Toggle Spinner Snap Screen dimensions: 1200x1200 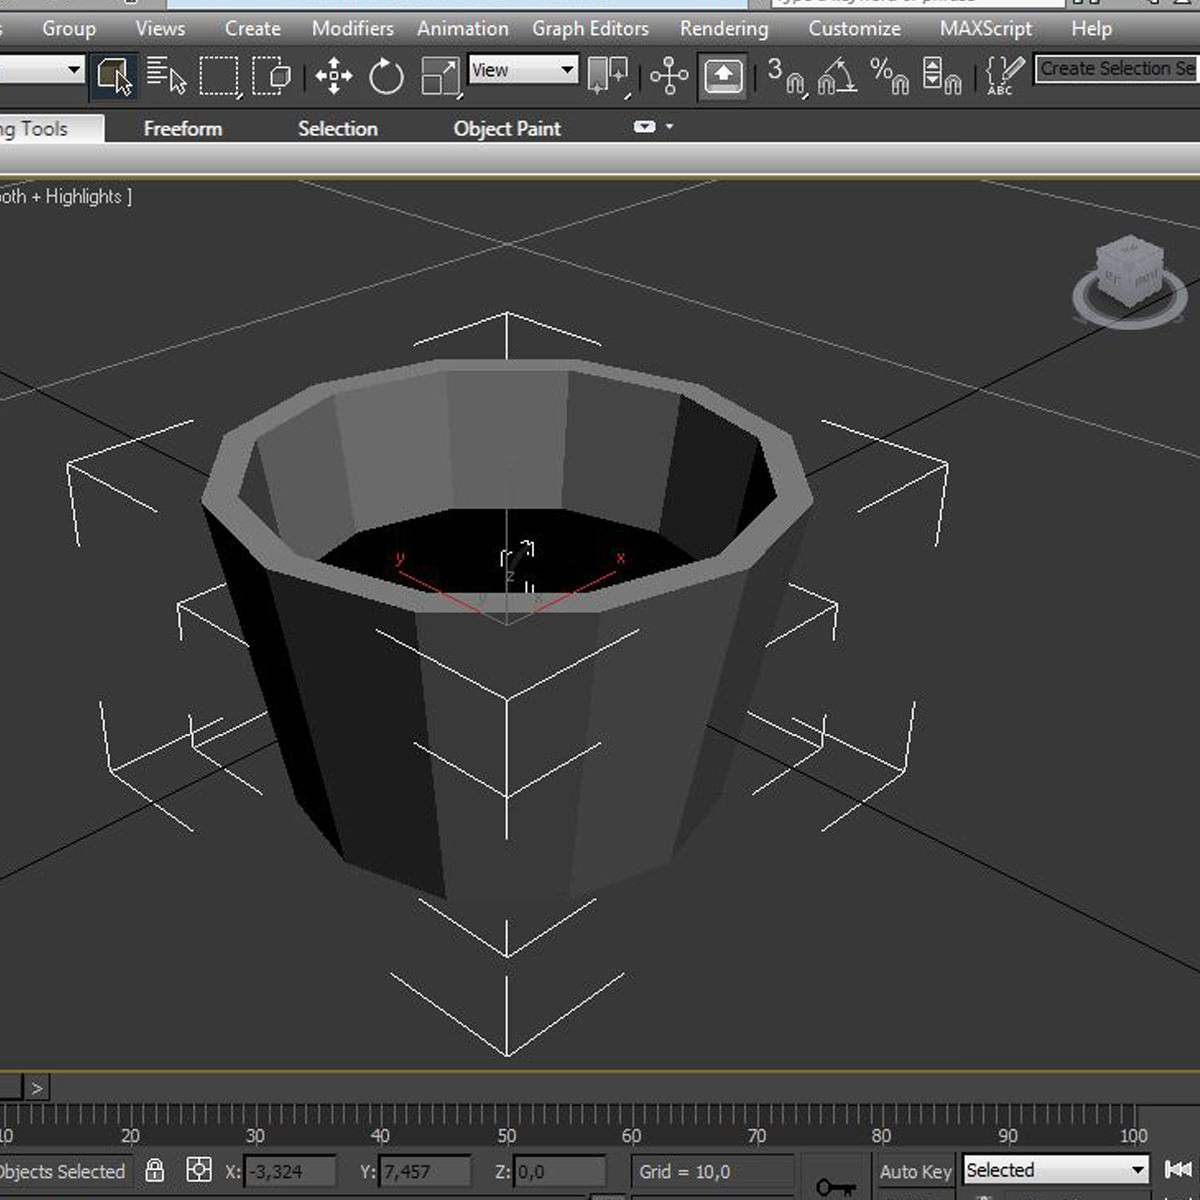(x=941, y=76)
